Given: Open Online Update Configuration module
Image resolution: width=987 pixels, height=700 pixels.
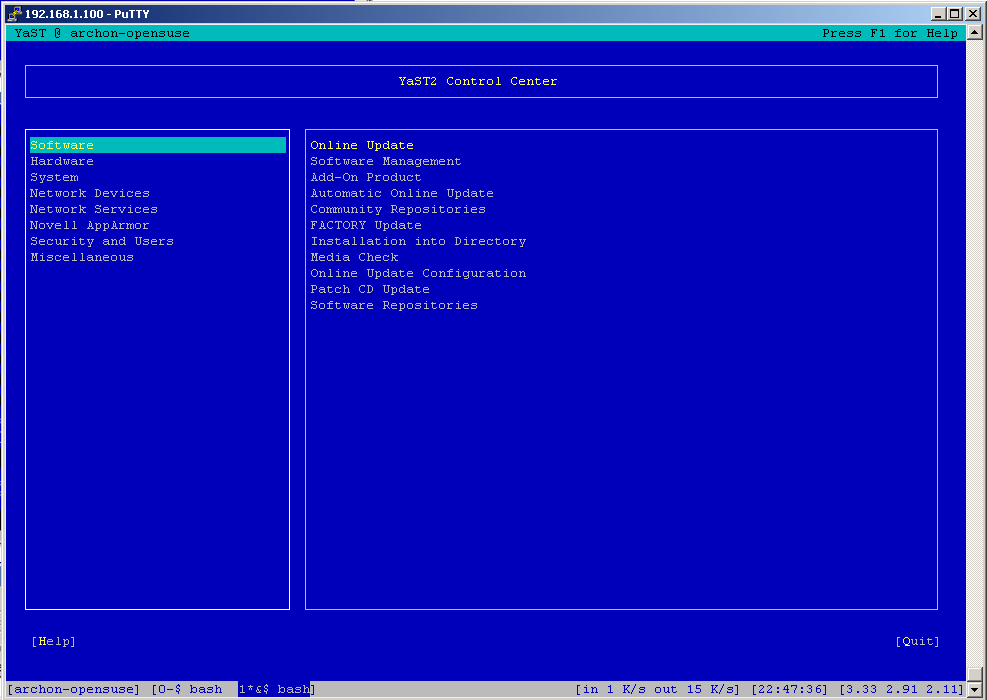Looking at the screenshot, I should pyautogui.click(x=418, y=273).
